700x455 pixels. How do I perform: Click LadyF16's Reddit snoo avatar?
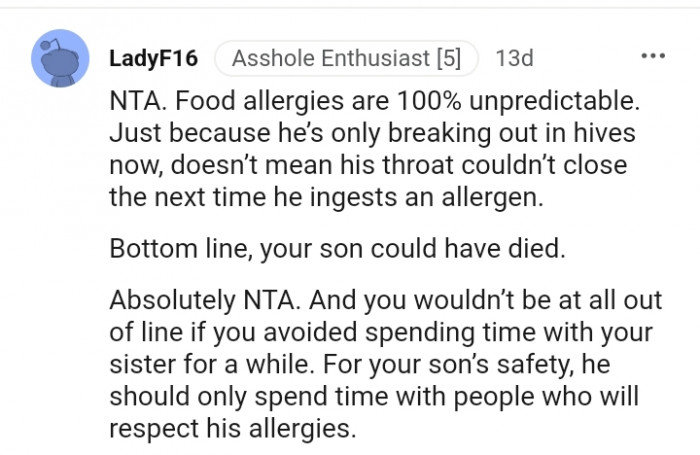pos(62,59)
